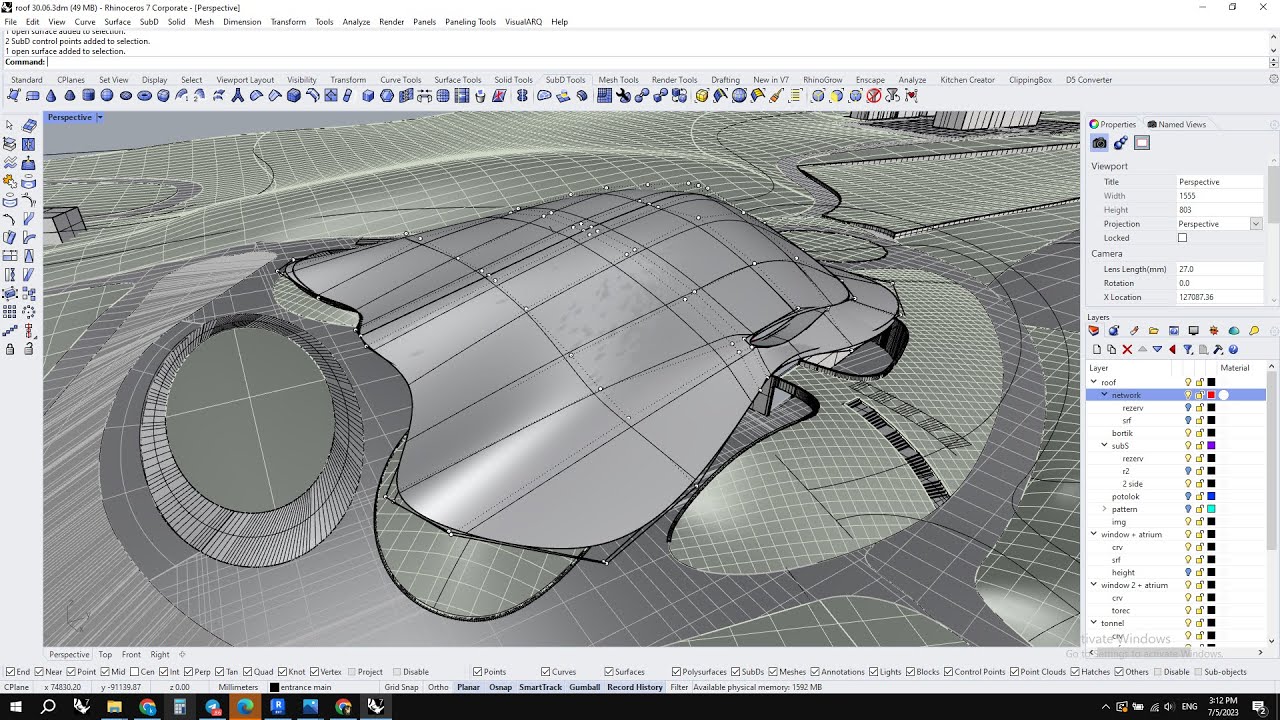Viewport: 1280px width, 720px height.
Task: Switch to the Mesh Tools tab
Action: [x=618, y=80]
